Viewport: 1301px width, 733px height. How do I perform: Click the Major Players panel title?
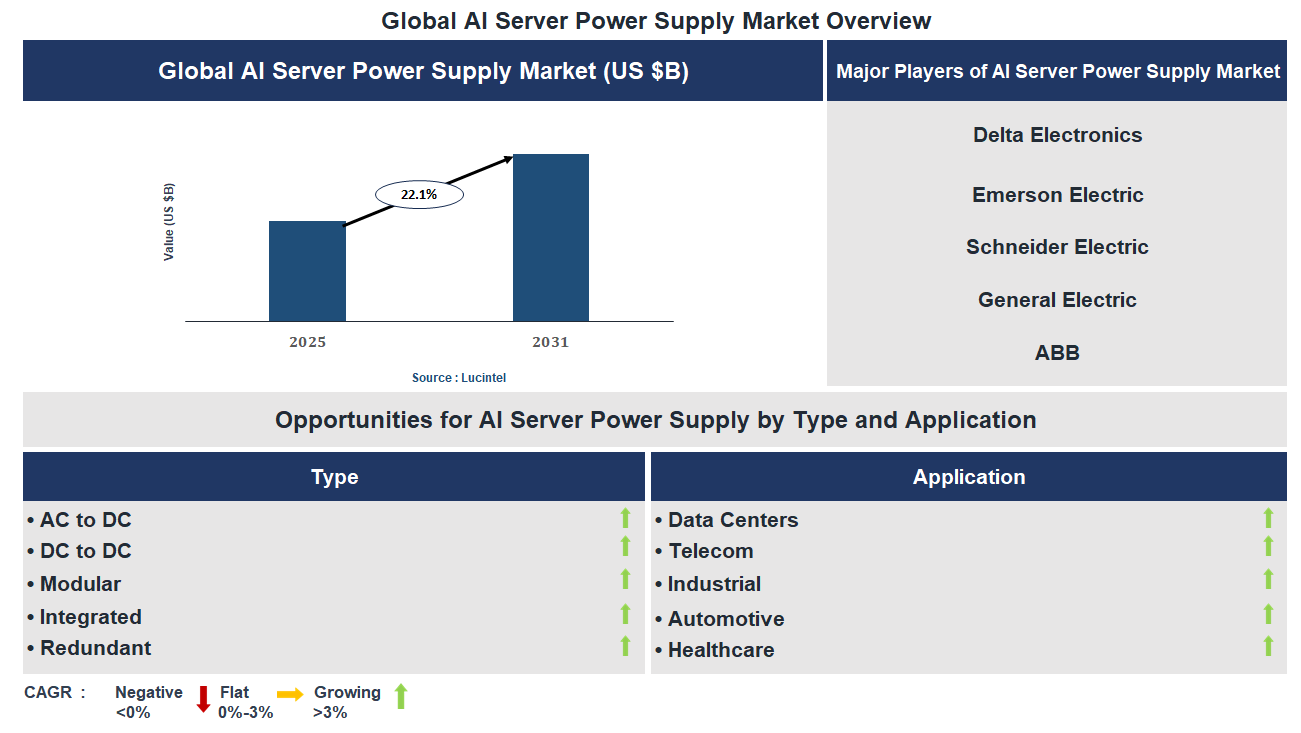coord(1057,71)
